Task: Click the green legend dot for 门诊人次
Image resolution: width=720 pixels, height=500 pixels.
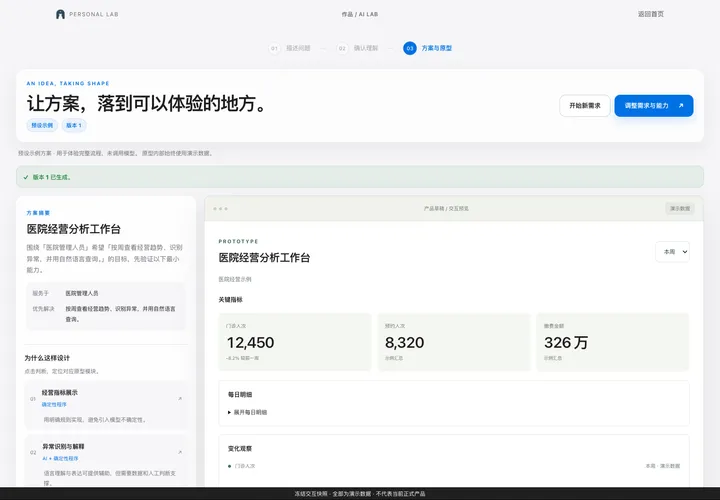Action: (x=229, y=466)
